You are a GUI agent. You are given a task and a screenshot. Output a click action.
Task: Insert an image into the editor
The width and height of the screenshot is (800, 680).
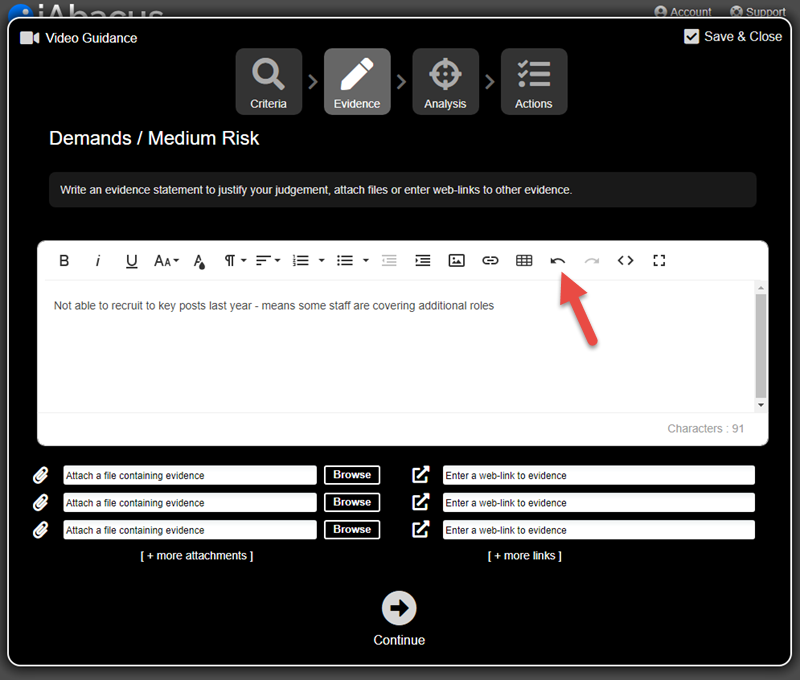coord(456,261)
